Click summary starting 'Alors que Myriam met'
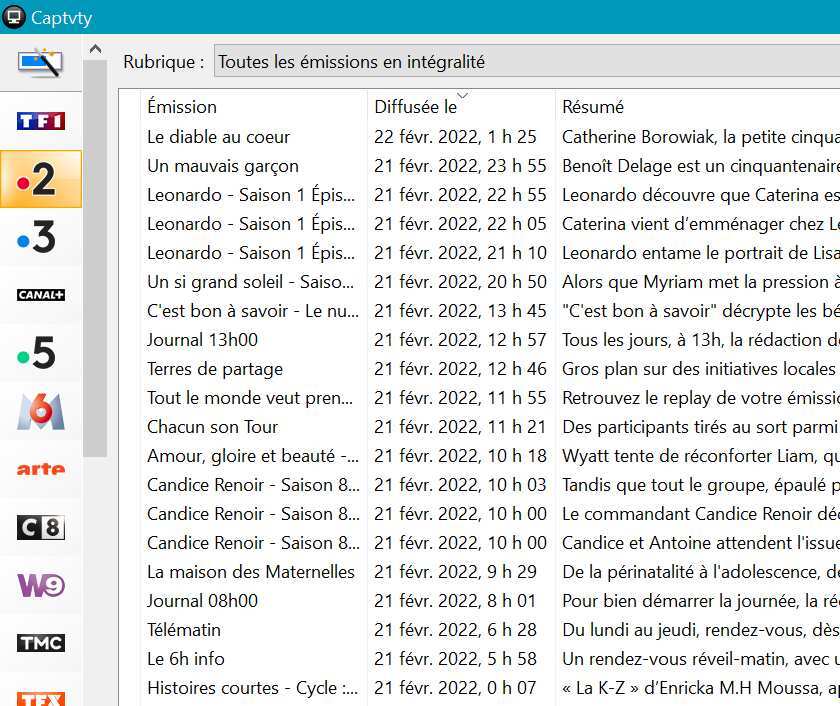This screenshot has height=706, width=840. pos(701,282)
